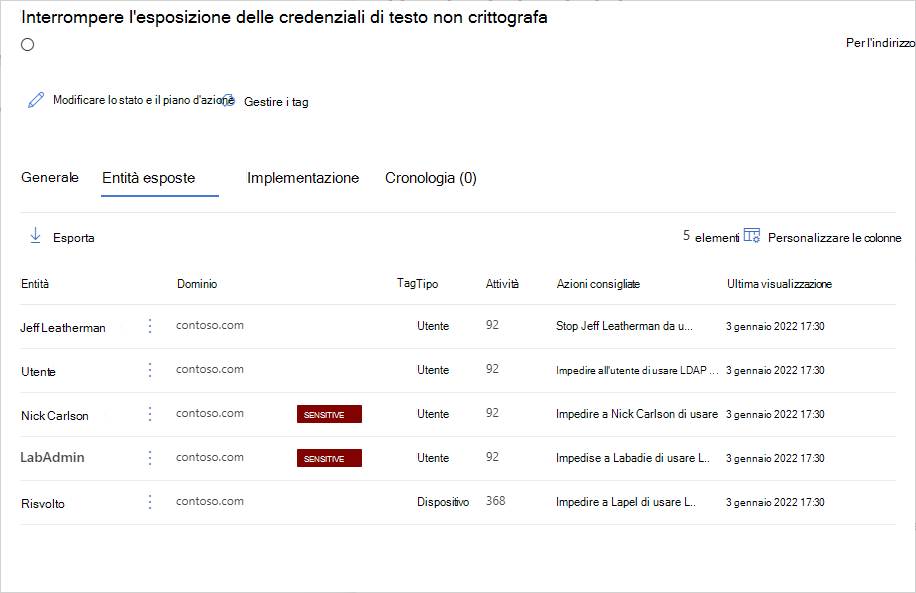Open the three-dot menu for LabAdmin
This screenshot has width=916, height=593.
[150, 458]
